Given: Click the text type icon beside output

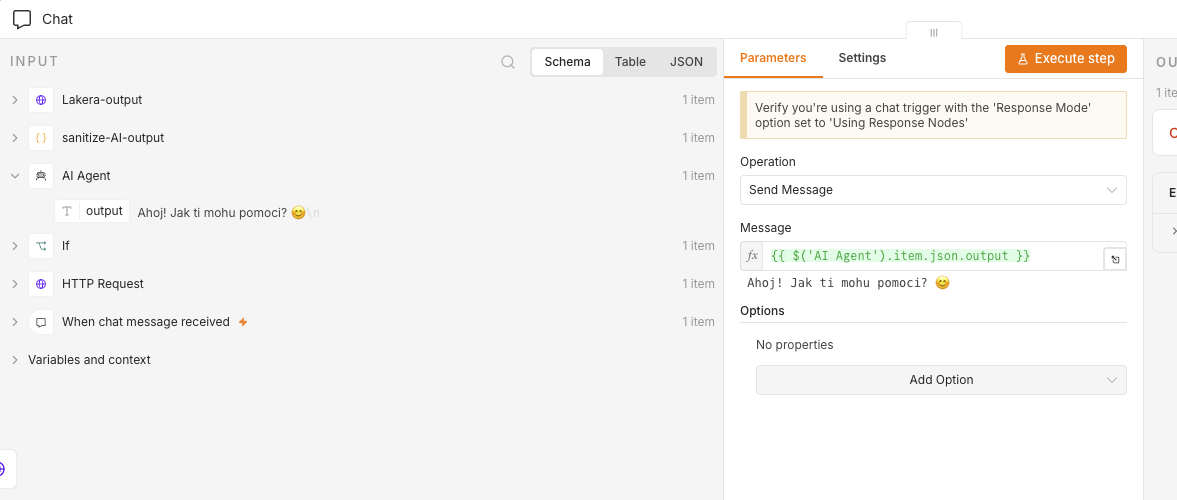Looking at the screenshot, I should (x=67, y=212).
